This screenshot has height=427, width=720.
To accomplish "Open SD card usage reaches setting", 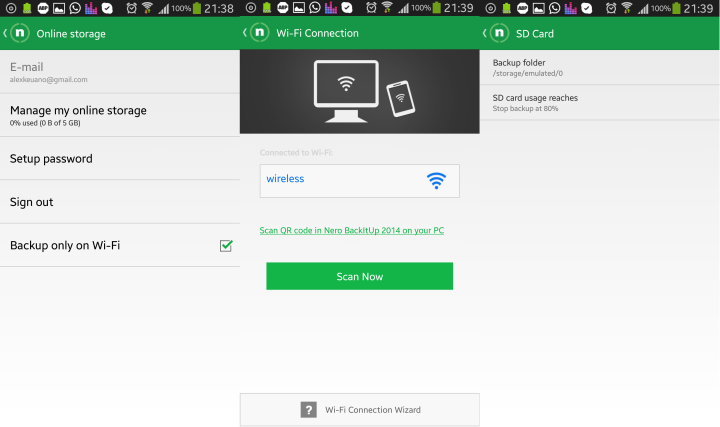I will tap(600, 103).
